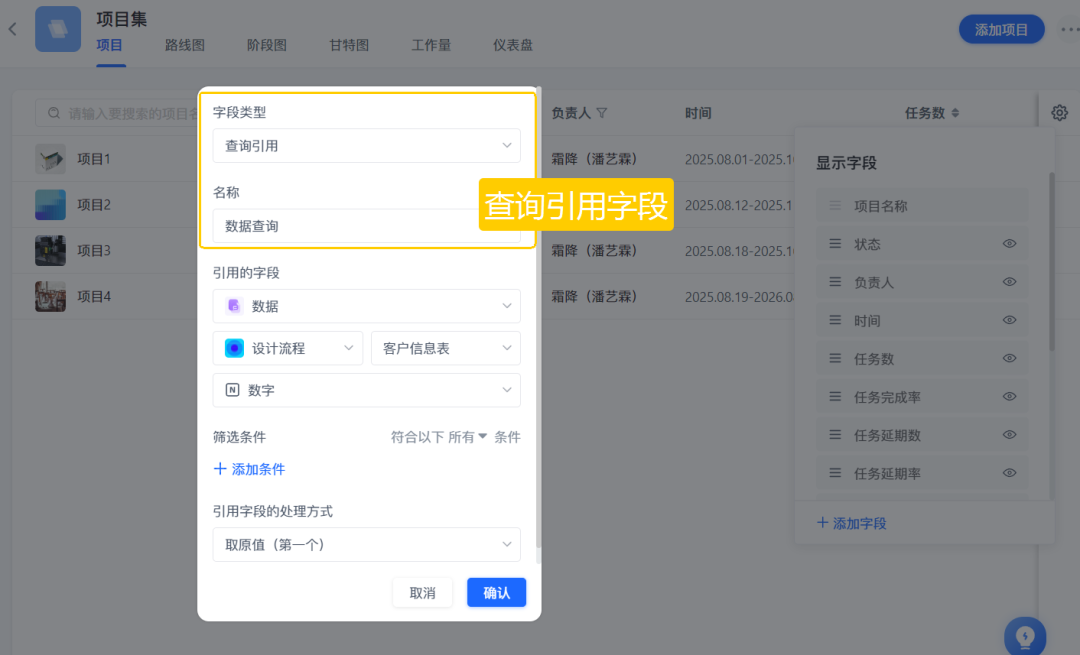
Task: Click the sort icon beside 任务数
Action: coord(955,113)
